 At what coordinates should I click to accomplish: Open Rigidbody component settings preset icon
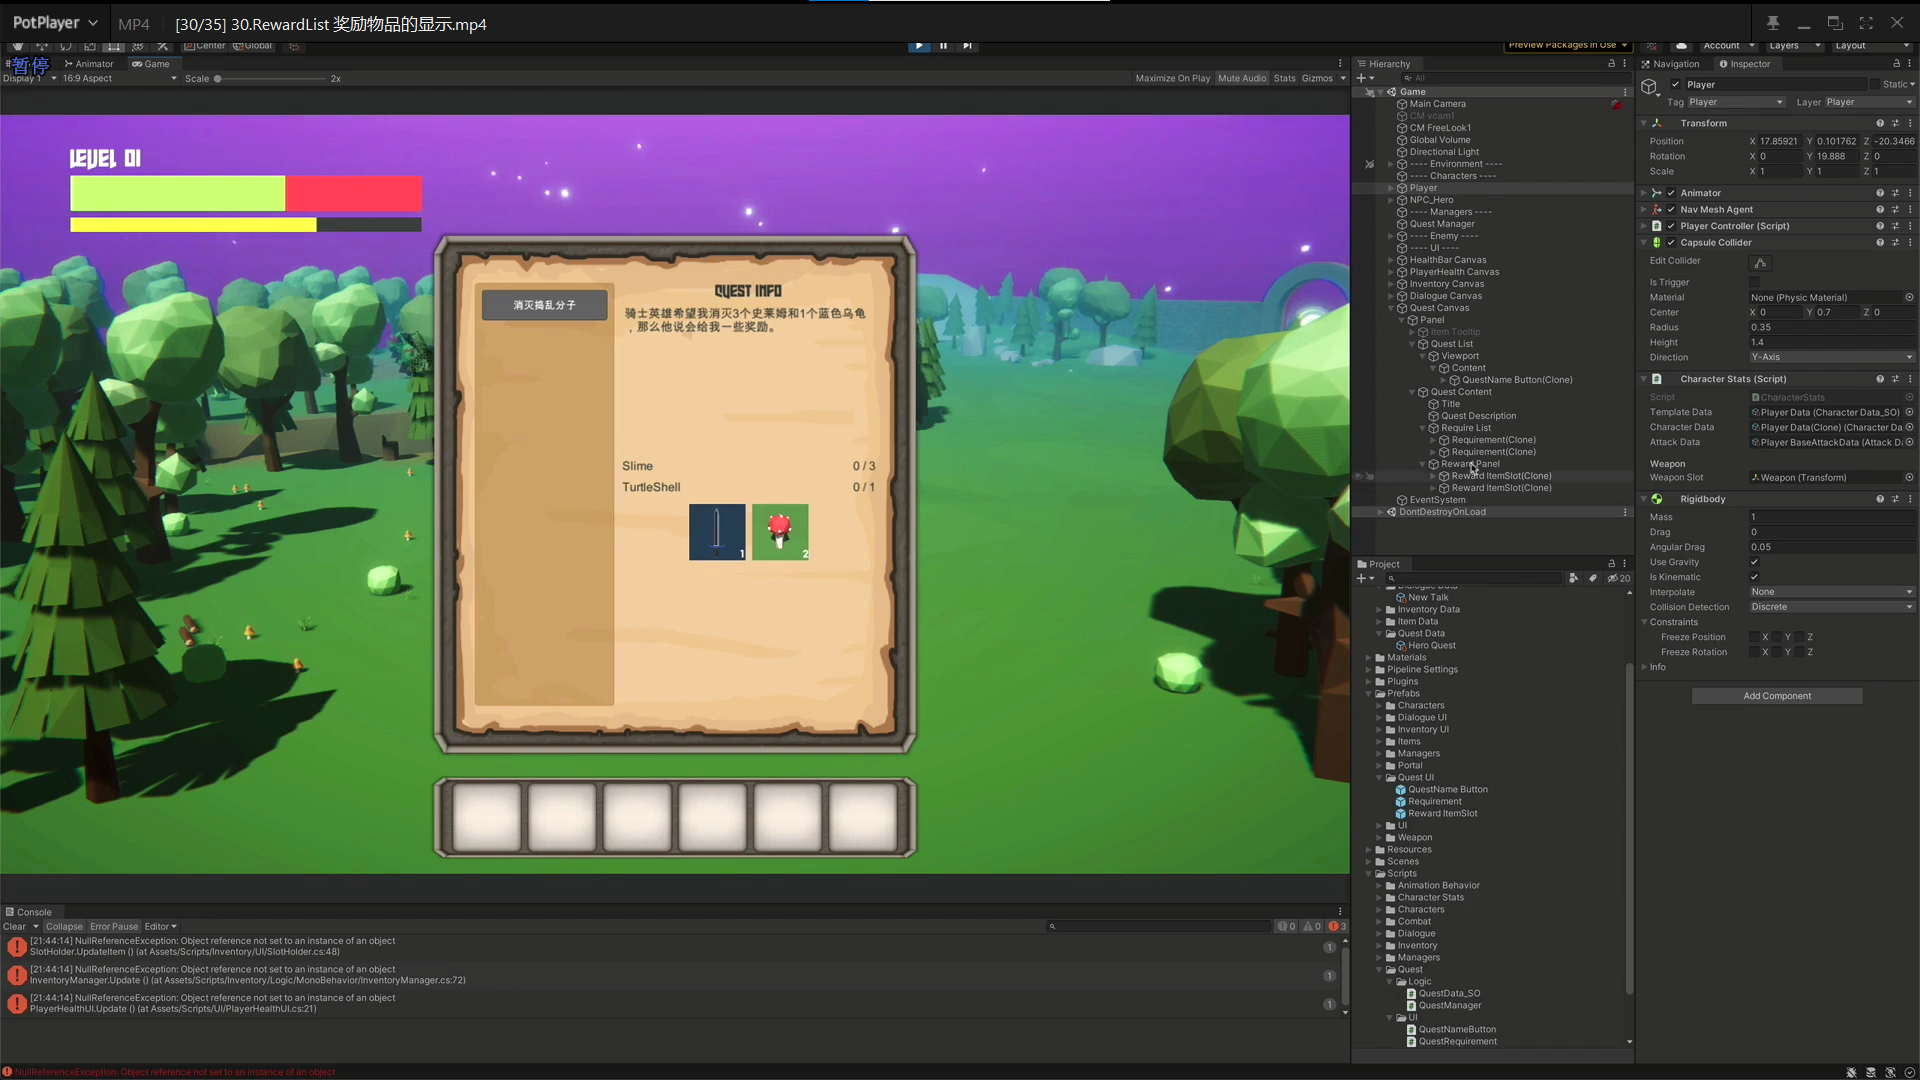[x=1895, y=499]
